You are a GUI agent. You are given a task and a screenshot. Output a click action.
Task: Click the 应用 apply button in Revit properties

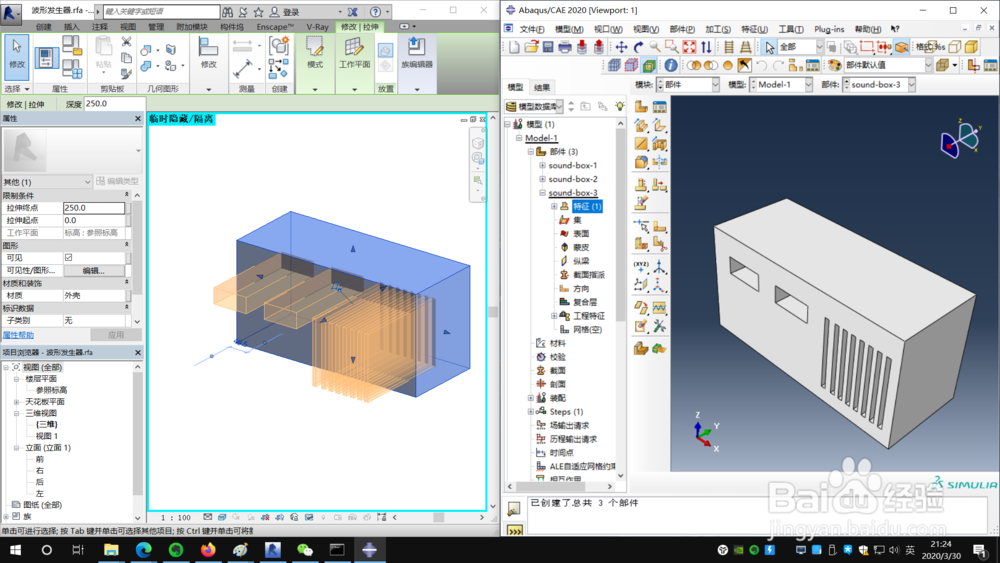click(x=115, y=335)
